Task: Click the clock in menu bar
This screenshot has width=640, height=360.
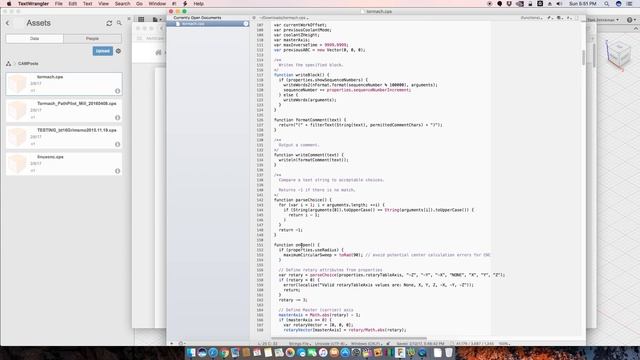Action: click(582, 4)
